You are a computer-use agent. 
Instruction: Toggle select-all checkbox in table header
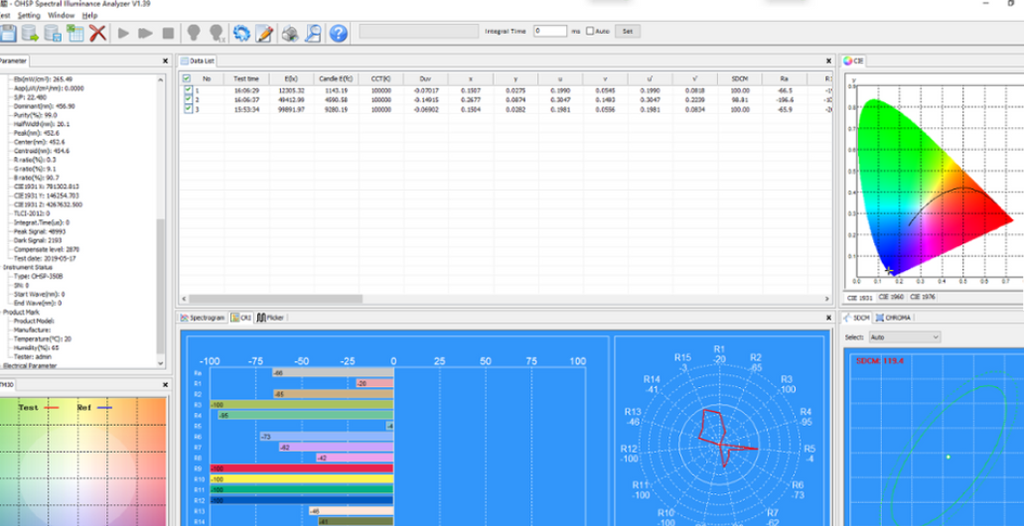[x=187, y=78]
